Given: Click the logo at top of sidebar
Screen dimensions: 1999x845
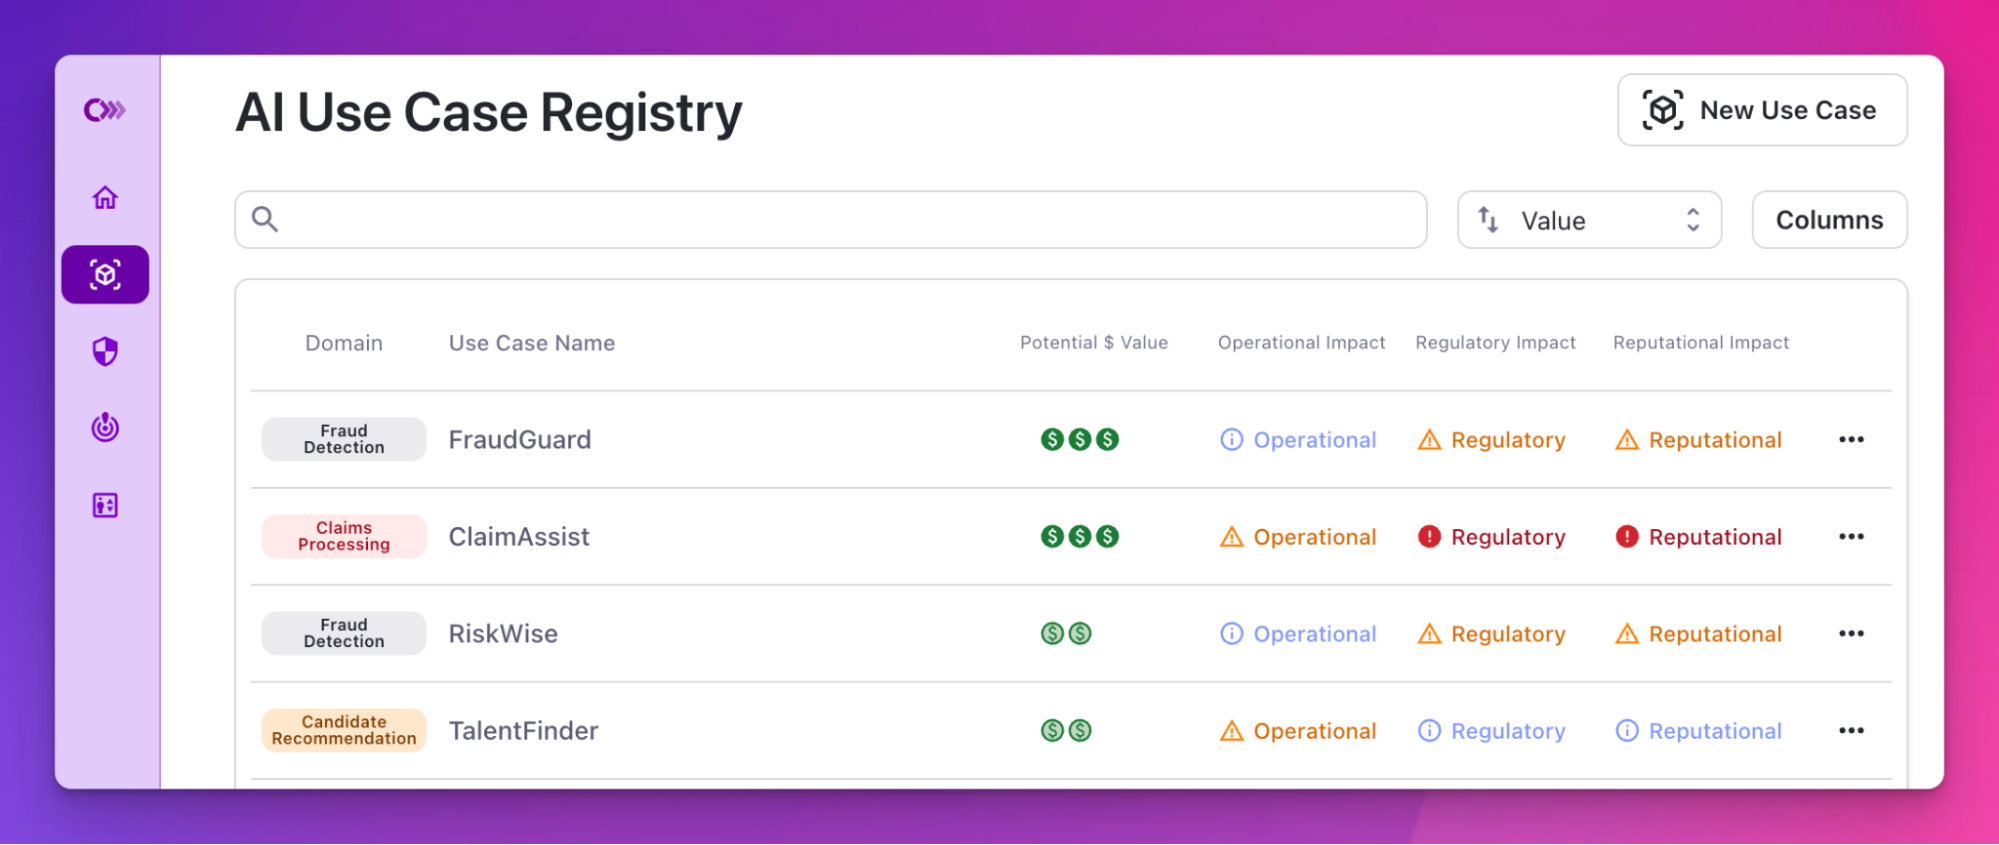Looking at the screenshot, I should tap(105, 110).
